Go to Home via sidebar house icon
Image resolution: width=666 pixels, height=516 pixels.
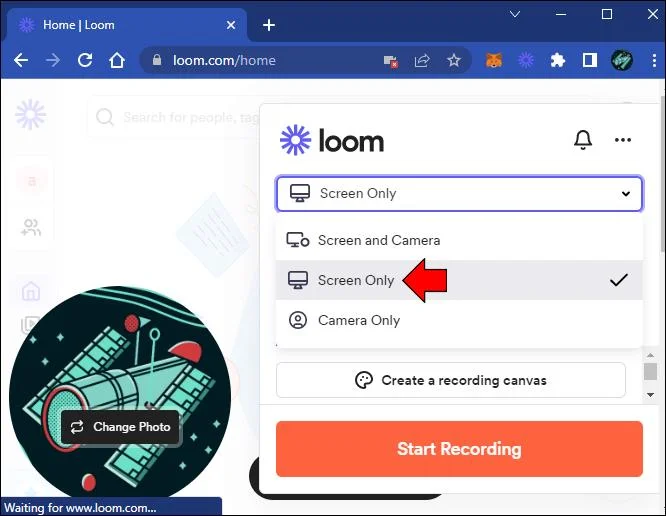[31, 291]
